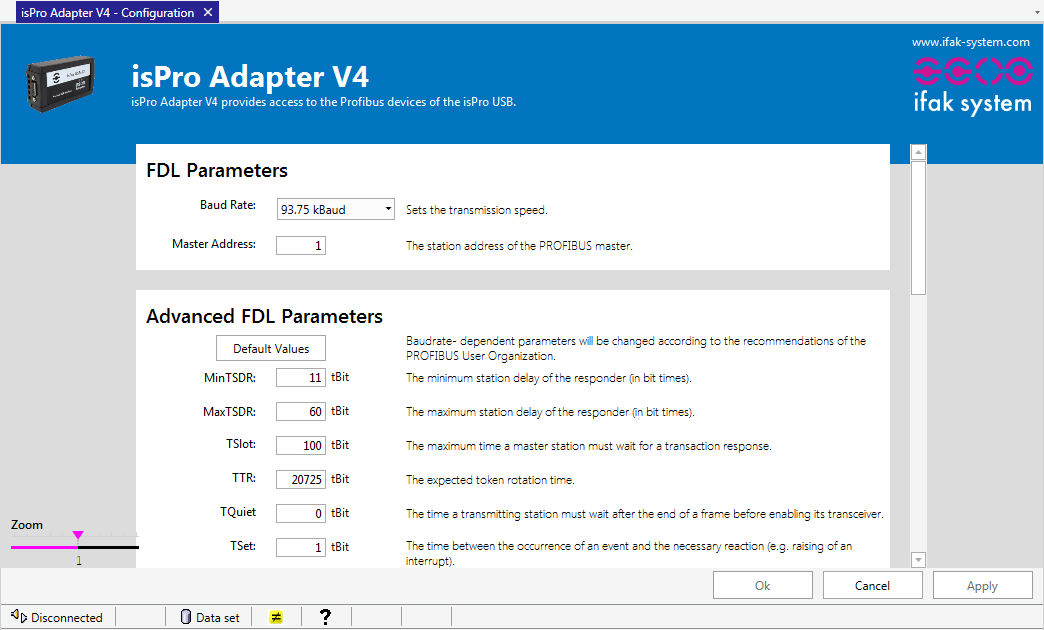Image resolution: width=1044 pixels, height=630 pixels.
Task: Click the TTR input field
Action: click(x=301, y=479)
